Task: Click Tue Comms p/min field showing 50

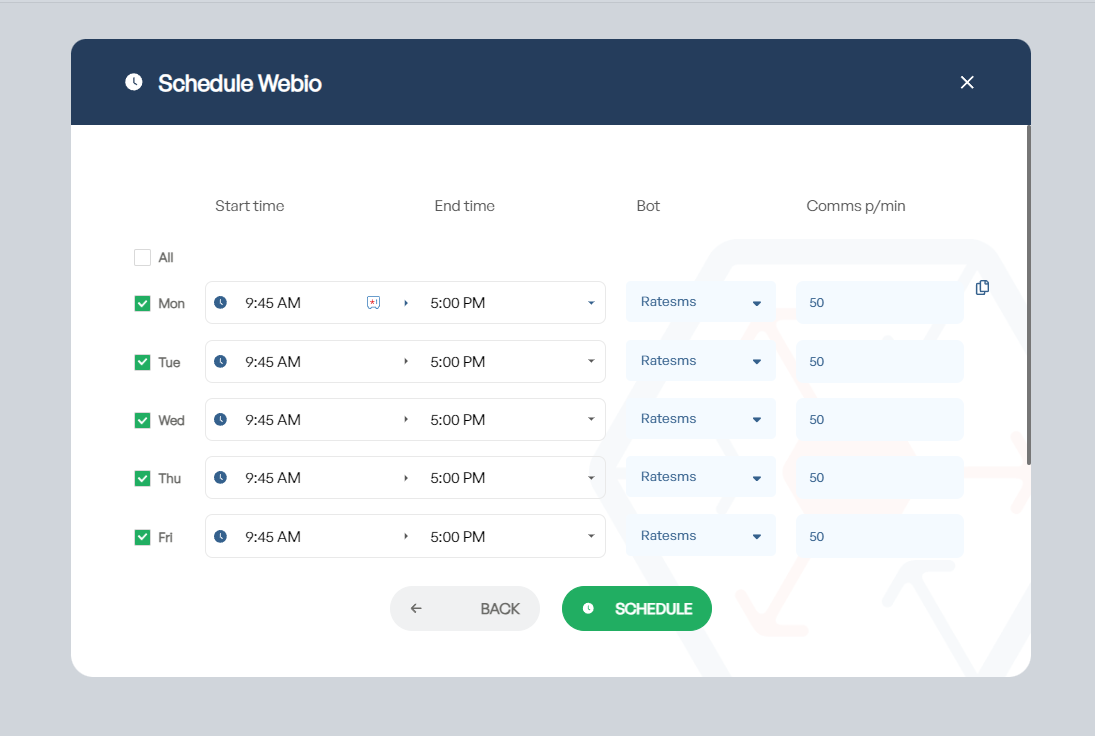Action: [x=880, y=361]
